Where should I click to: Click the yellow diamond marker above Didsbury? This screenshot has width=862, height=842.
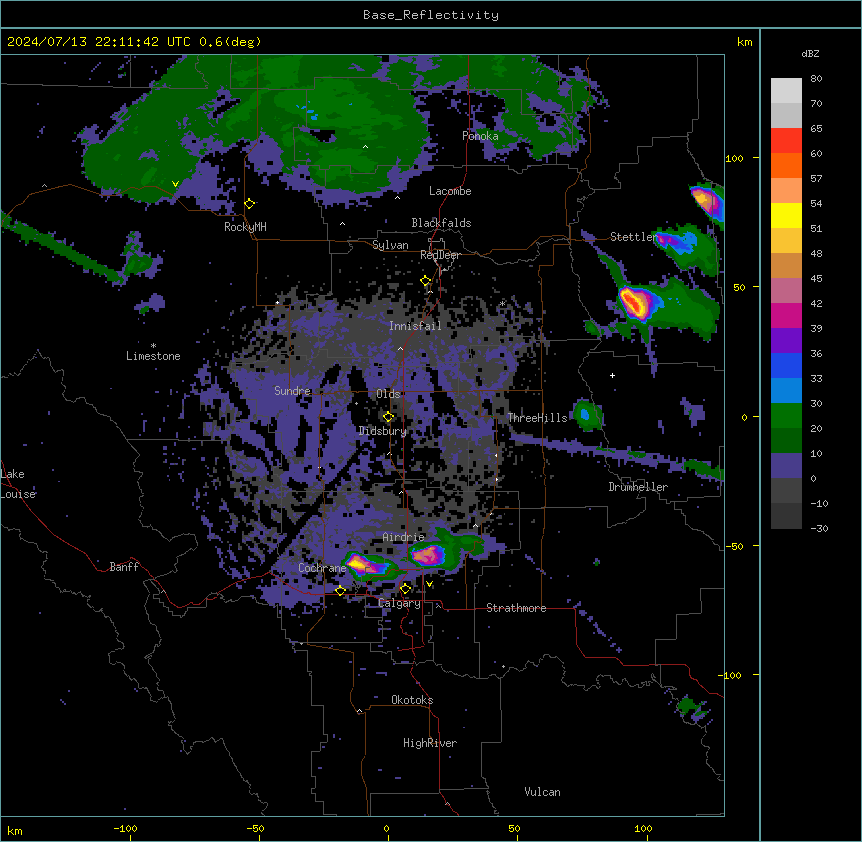pos(388,417)
